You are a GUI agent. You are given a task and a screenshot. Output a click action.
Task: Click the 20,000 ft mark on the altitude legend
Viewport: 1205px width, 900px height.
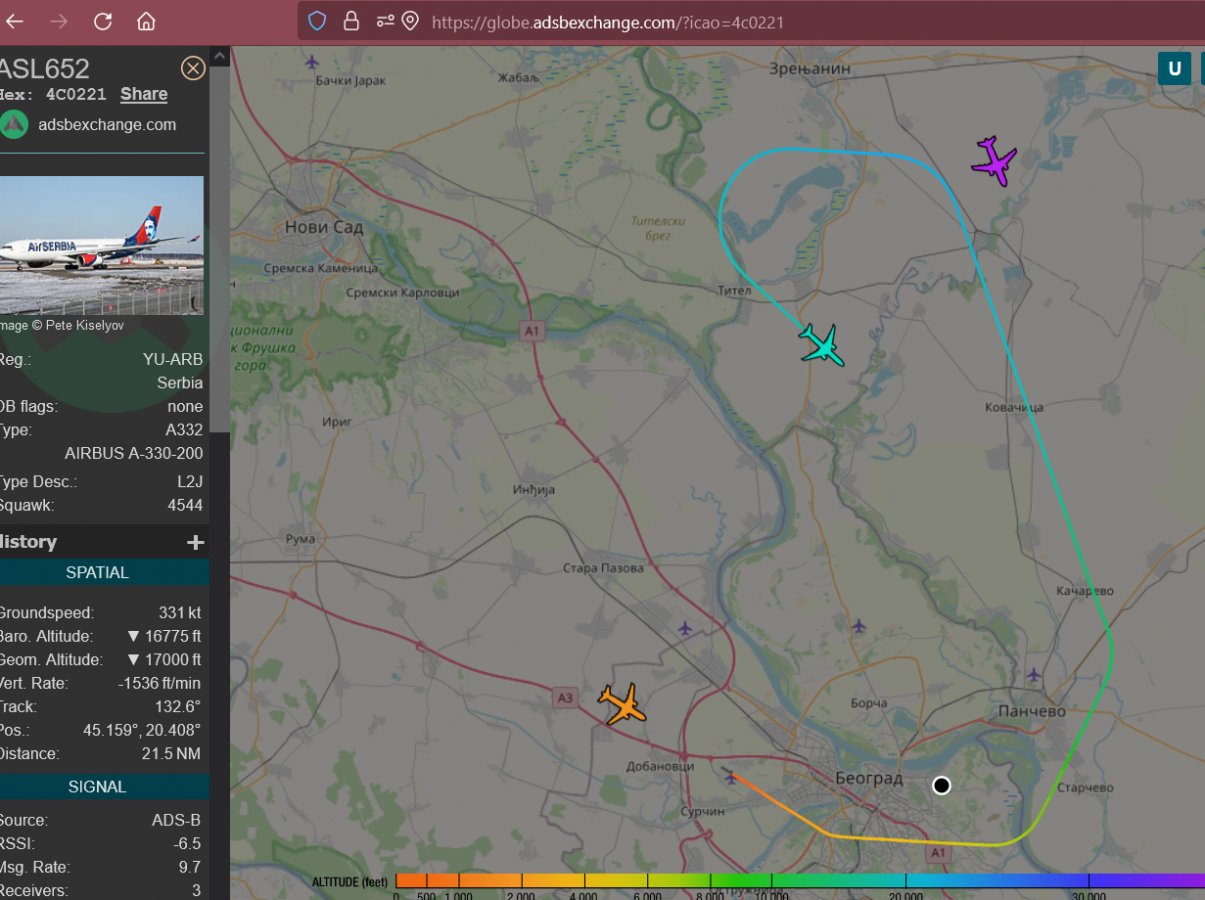coord(906,881)
